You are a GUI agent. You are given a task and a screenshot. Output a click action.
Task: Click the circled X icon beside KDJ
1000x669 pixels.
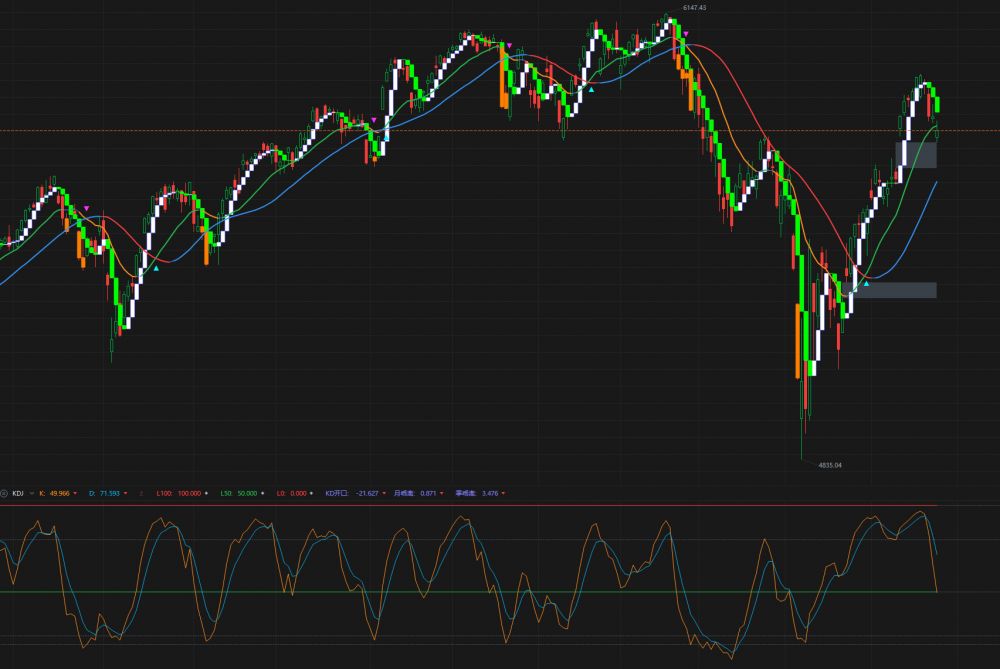4,493
